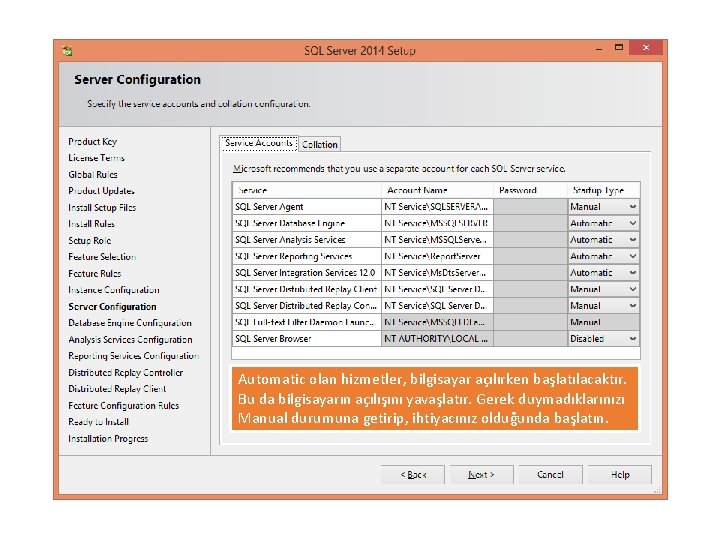Select the SQL Server Database Engine service cell

pos(307,223)
